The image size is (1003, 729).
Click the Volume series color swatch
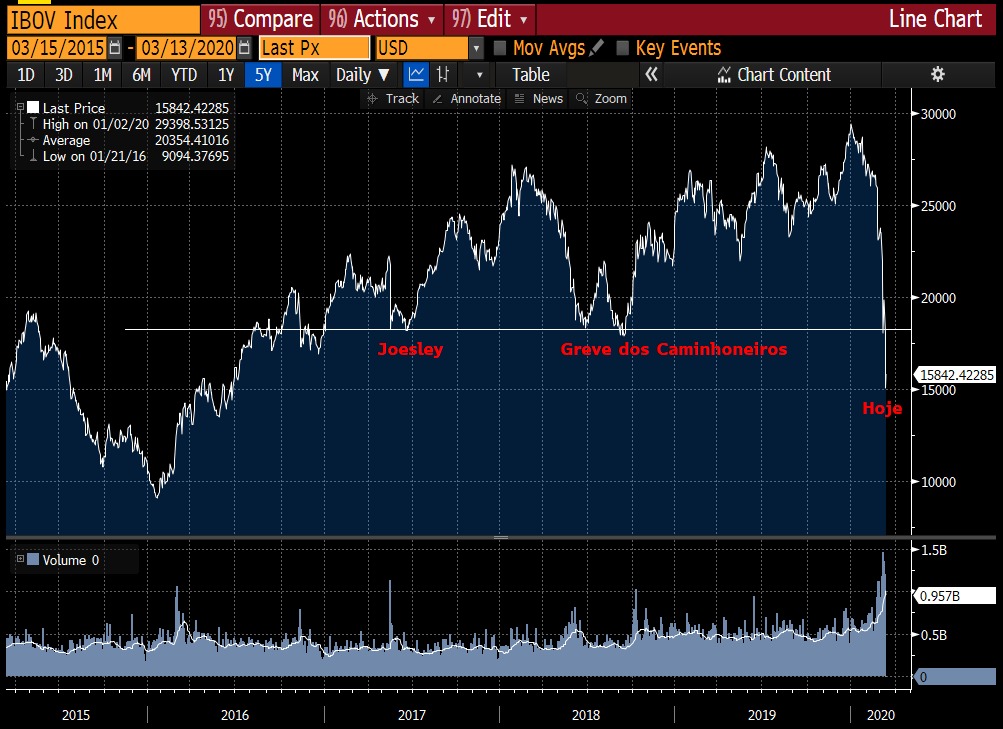[x=34, y=560]
